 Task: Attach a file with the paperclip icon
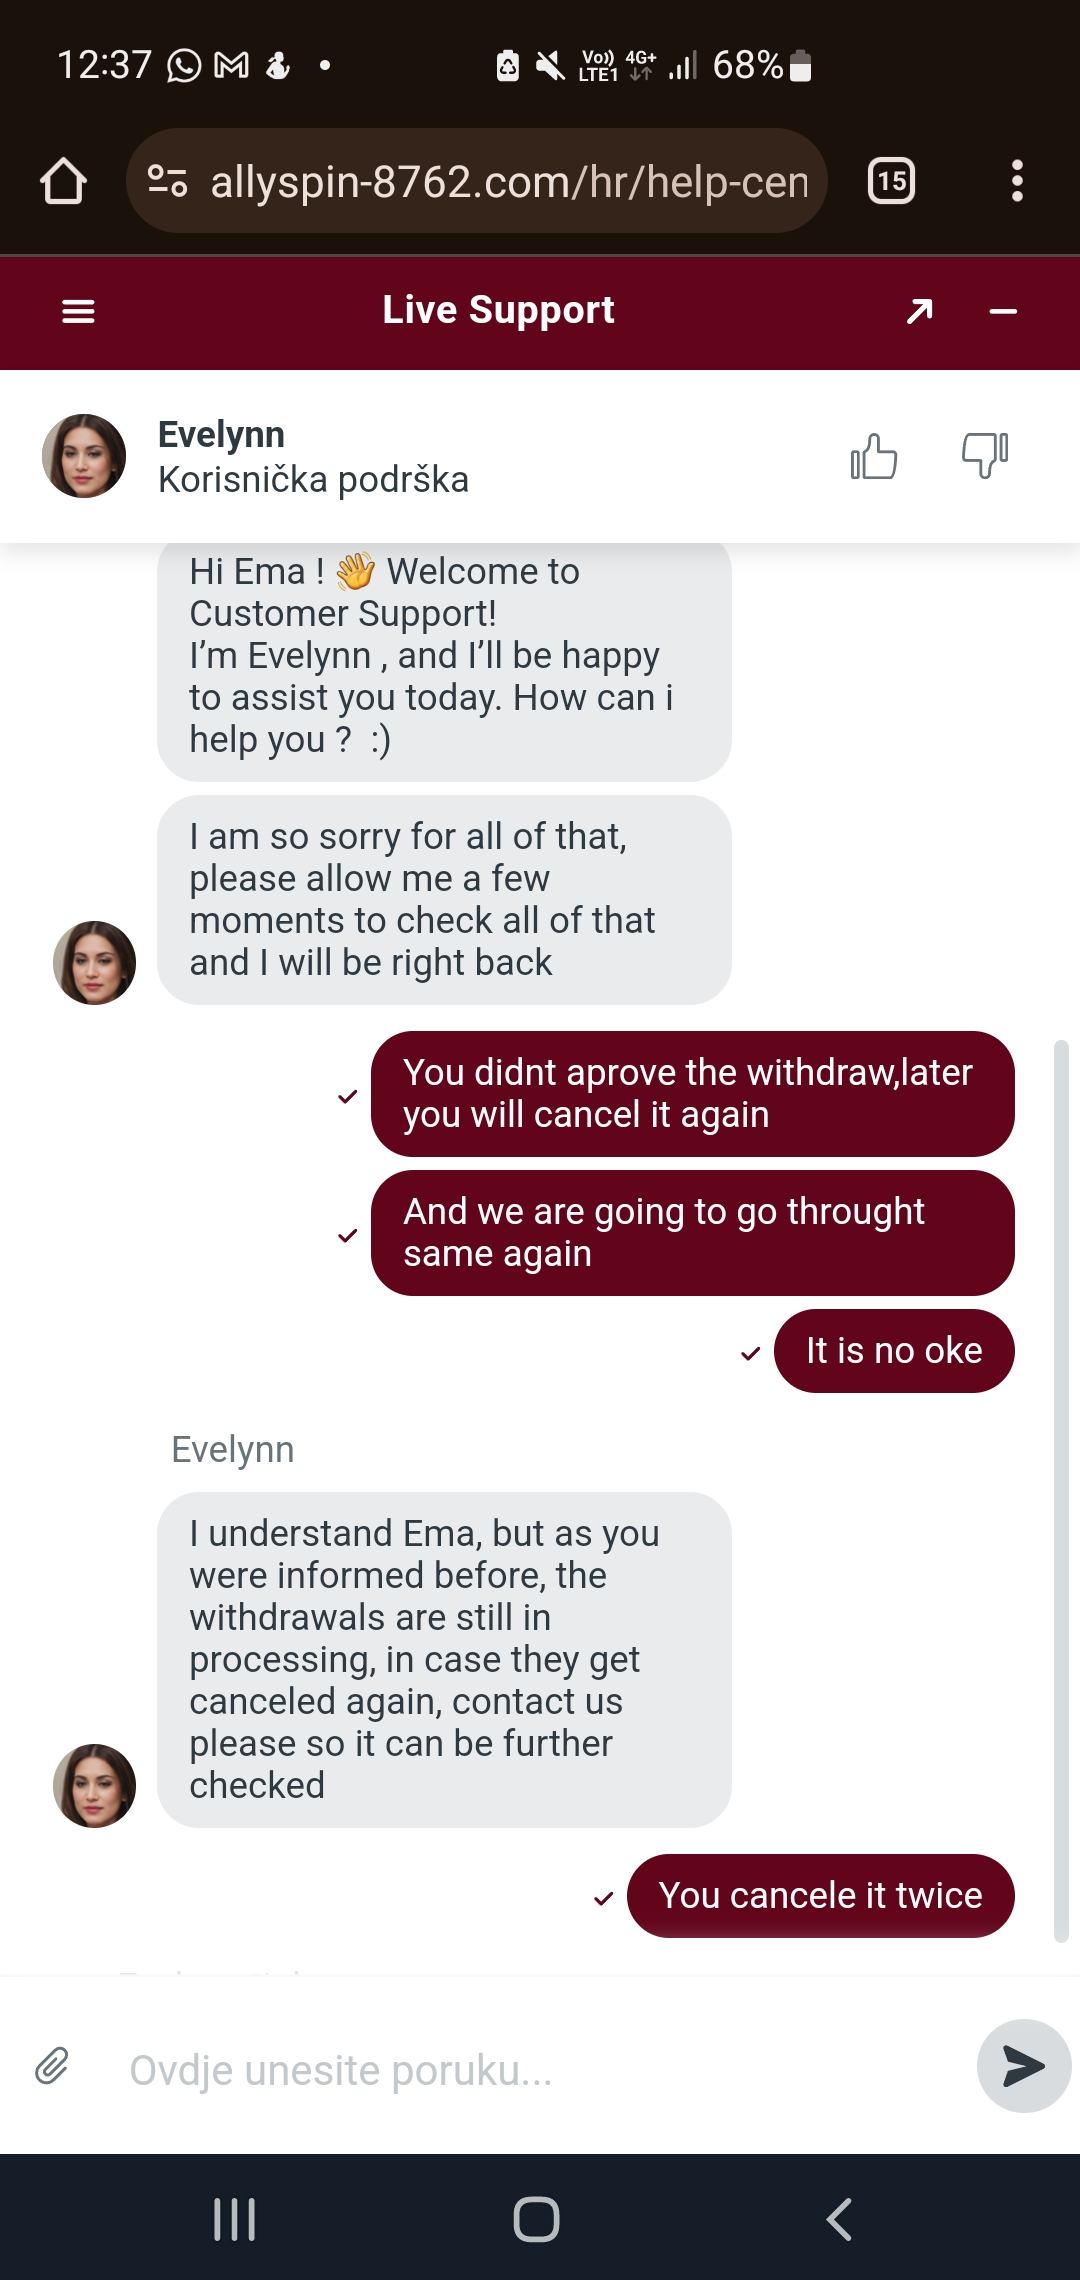click(x=52, y=2066)
